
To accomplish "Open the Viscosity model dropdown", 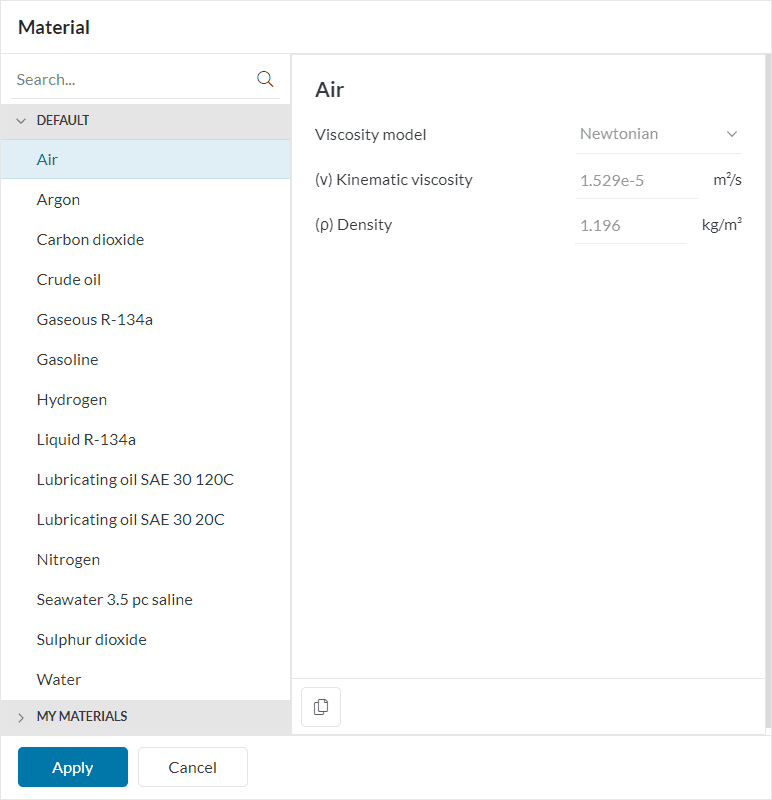I will click(x=660, y=134).
